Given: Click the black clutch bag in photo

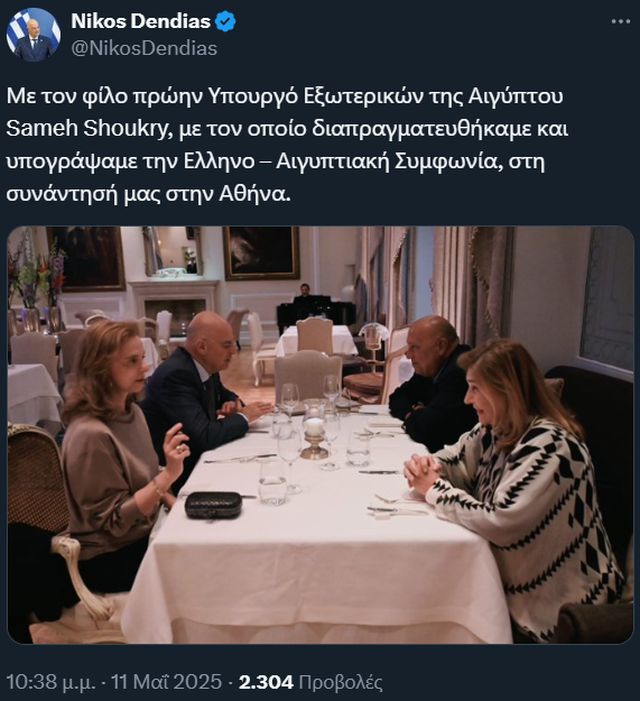Looking at the screenshot, I should (x=213, y=505).
